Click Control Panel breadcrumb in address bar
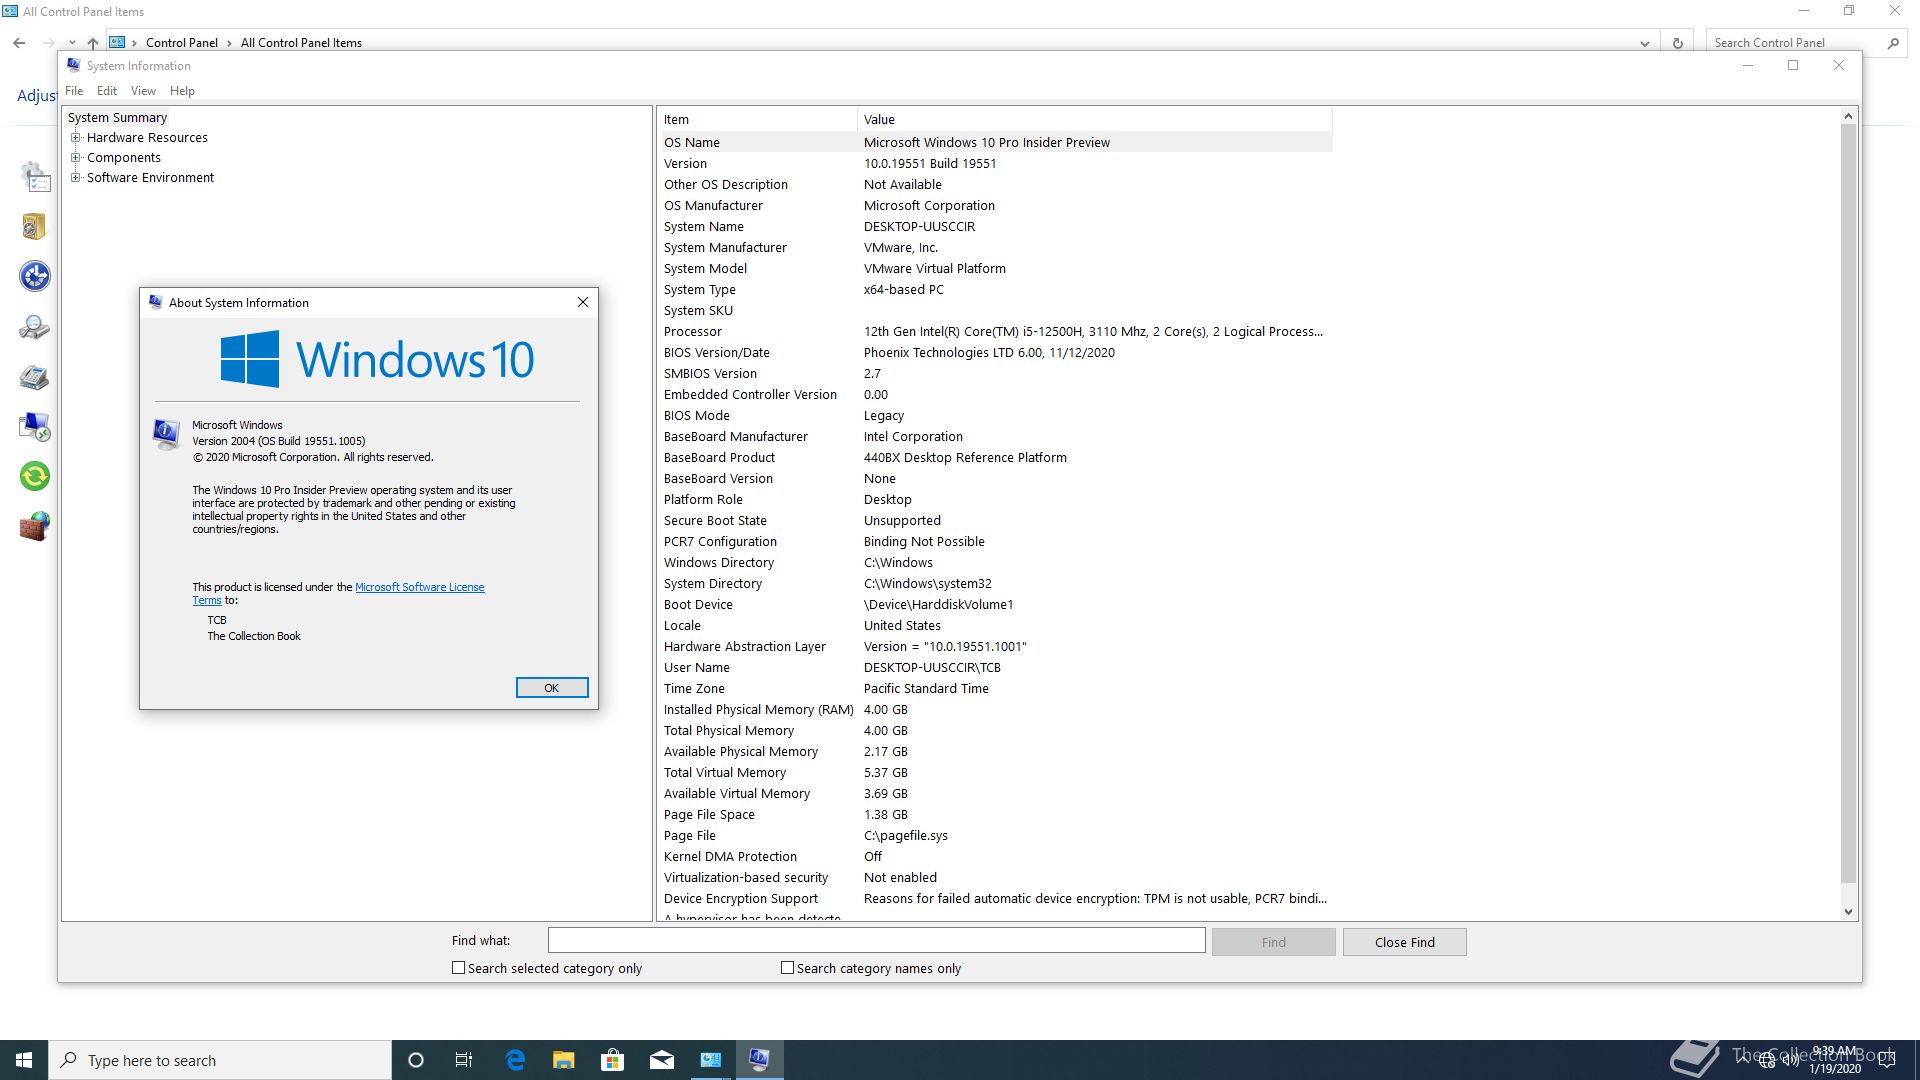The height and width of the screenshot is (1080, 1920). point(181,43)
